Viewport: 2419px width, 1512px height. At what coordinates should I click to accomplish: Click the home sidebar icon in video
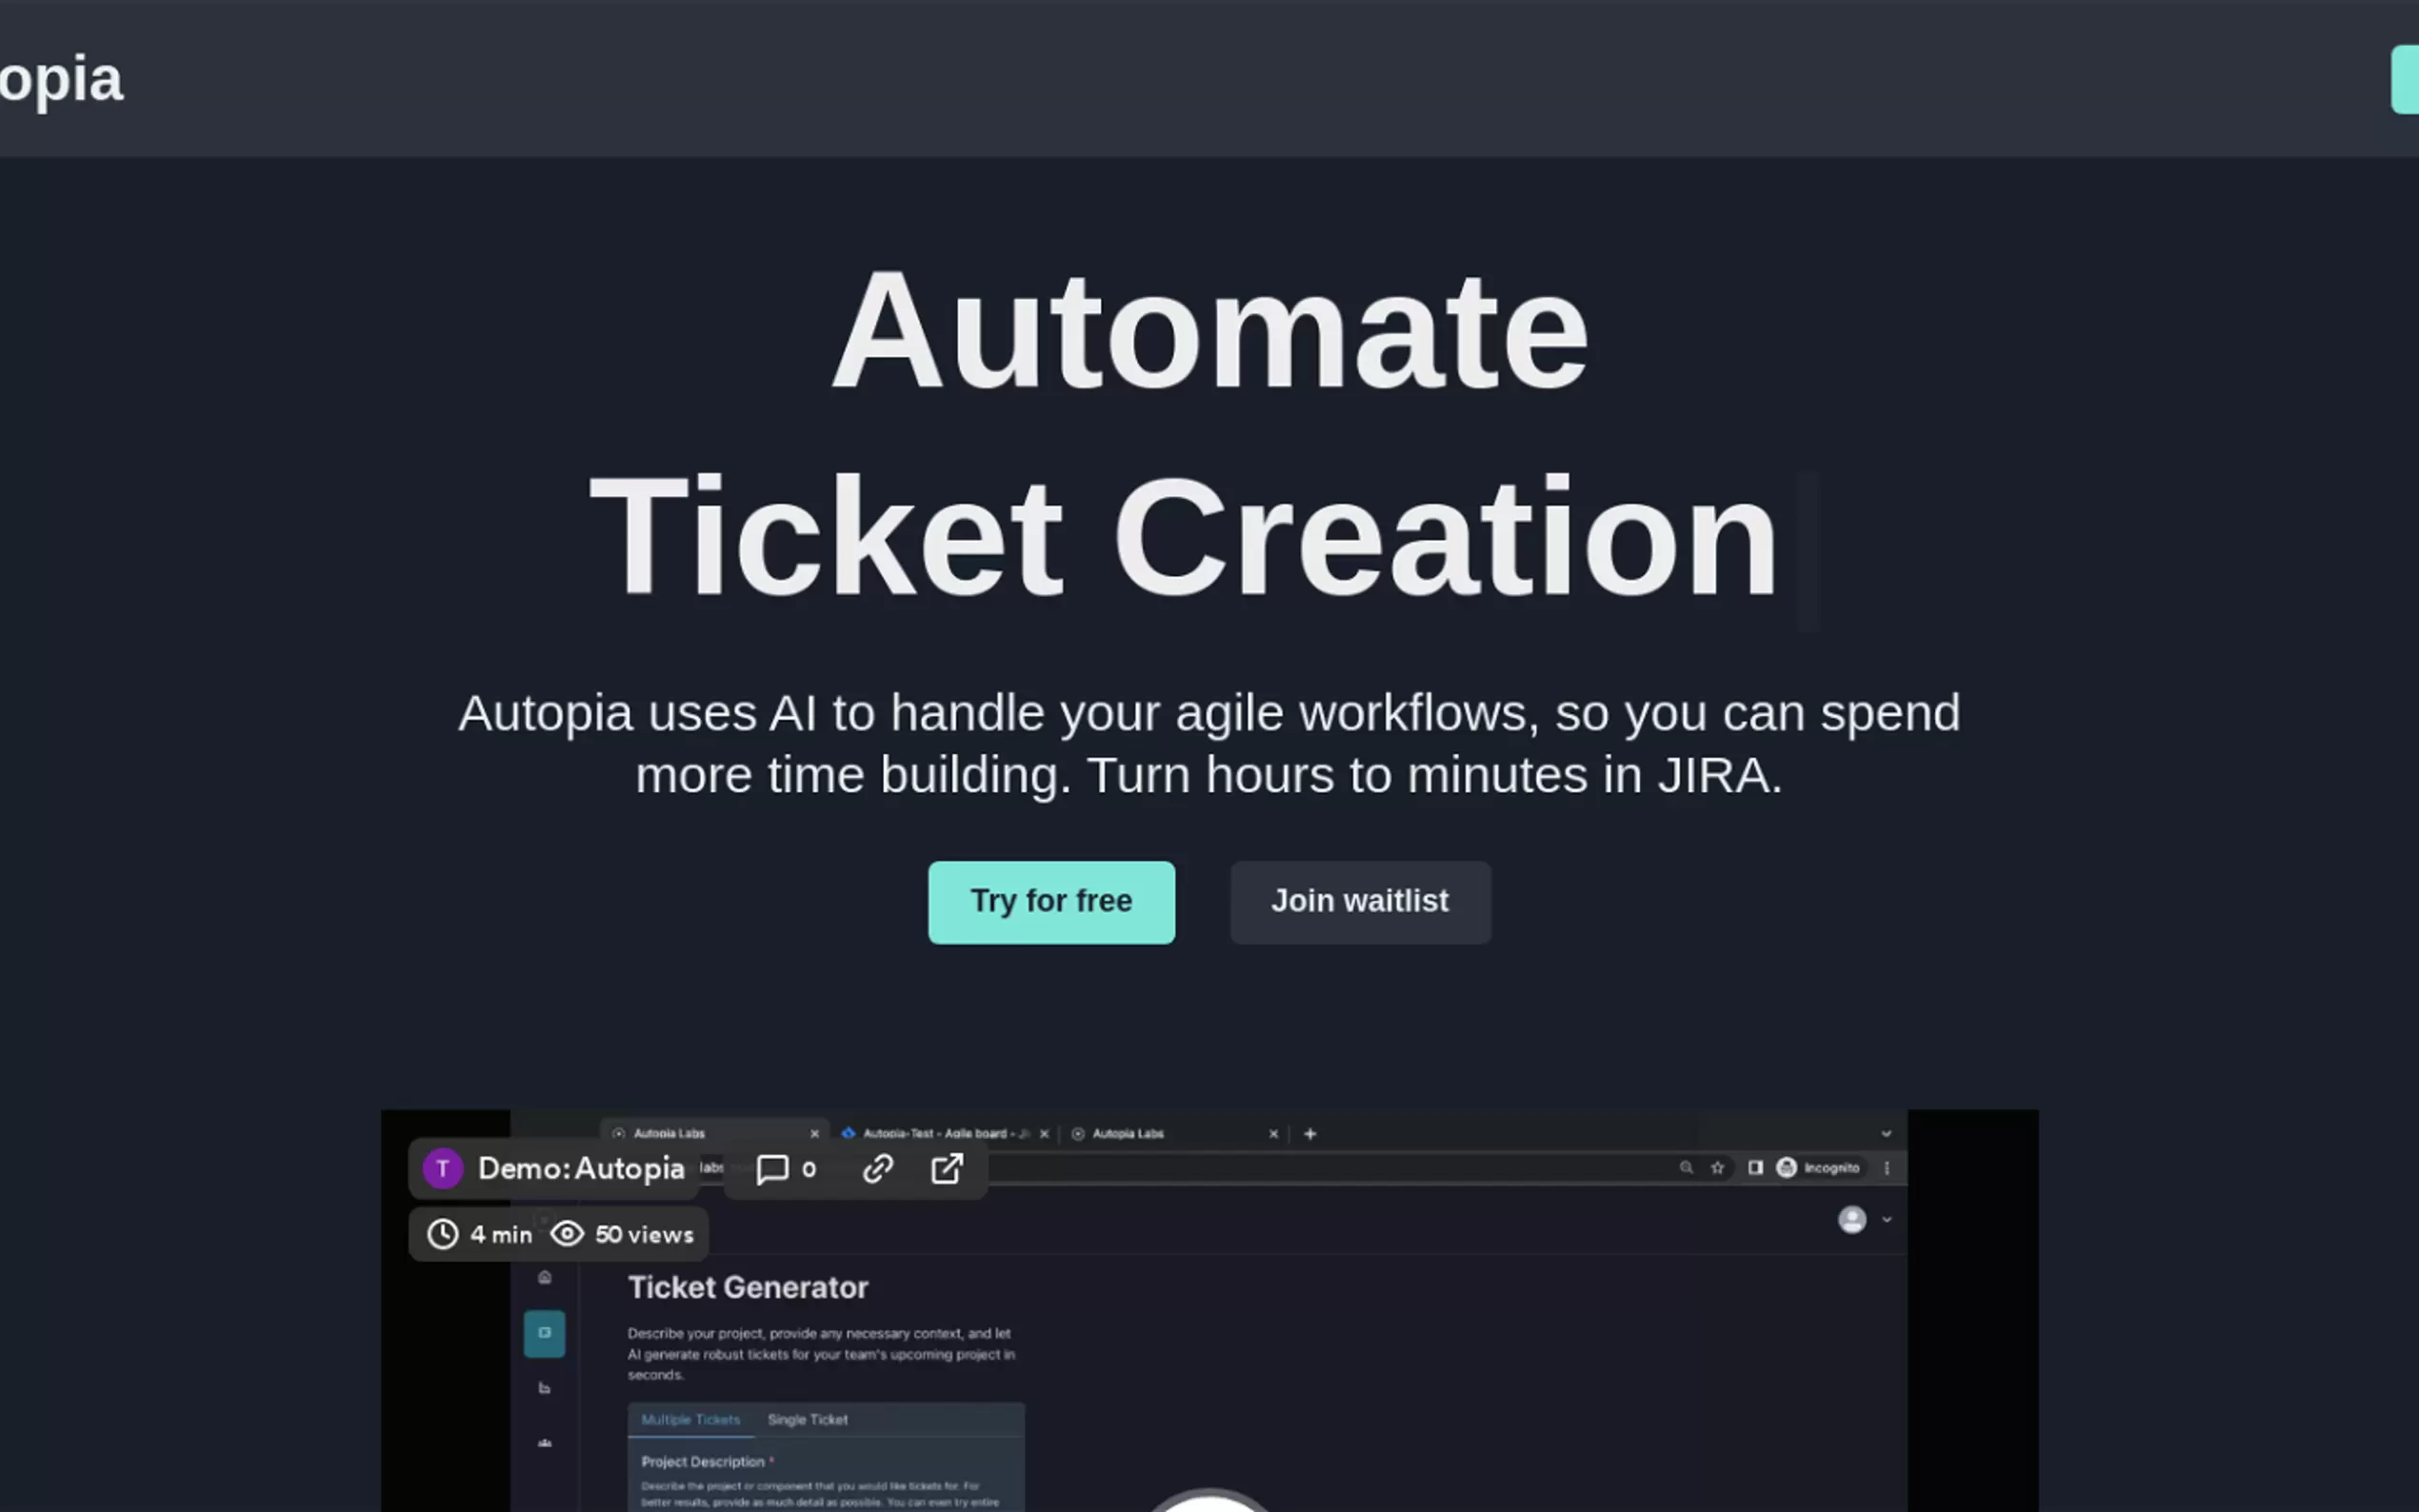pyautogui.click(x=544, y=1277)
